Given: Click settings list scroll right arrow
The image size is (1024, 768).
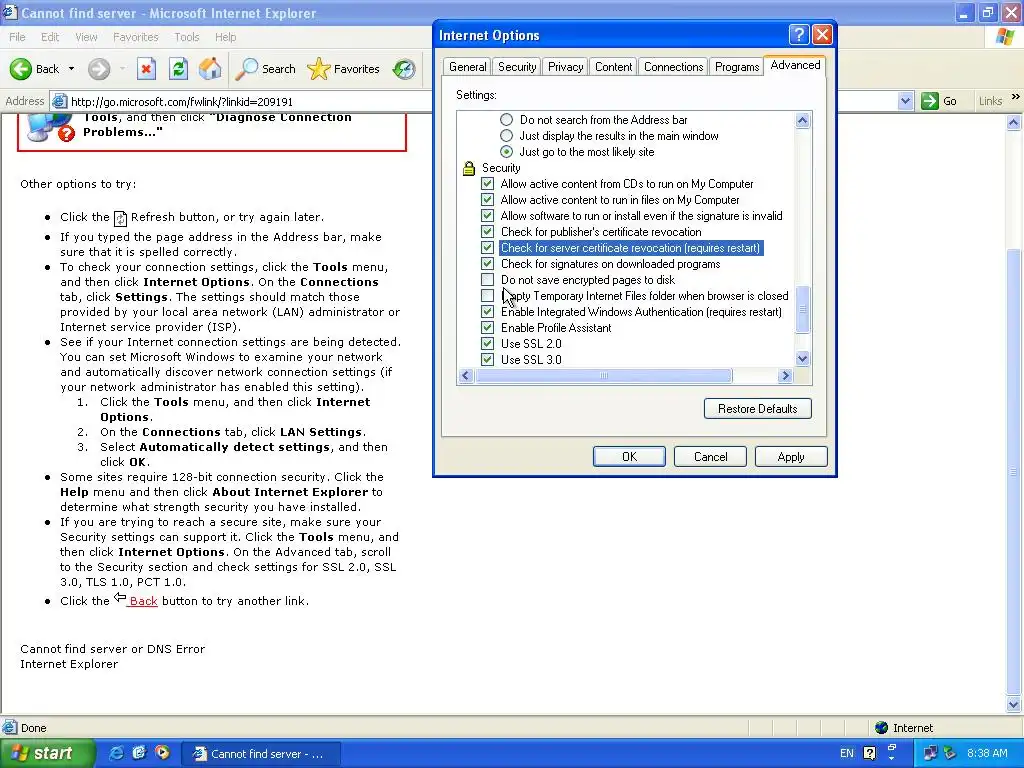Looking at the screenshot, I should click(786, 376).
